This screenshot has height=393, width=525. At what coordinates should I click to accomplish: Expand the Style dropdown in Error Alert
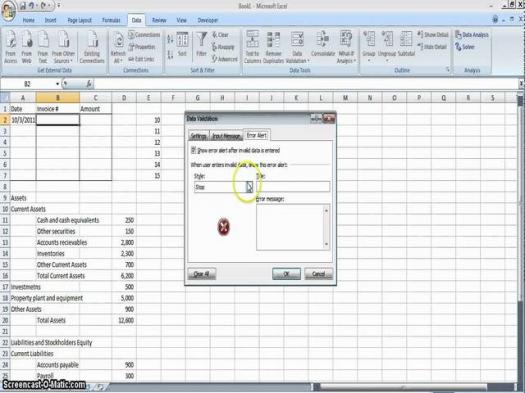(x=249, y=187)
